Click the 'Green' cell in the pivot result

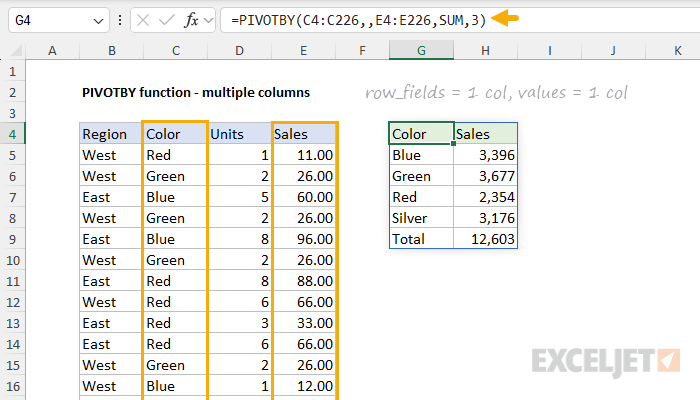(x=421, y=176)
